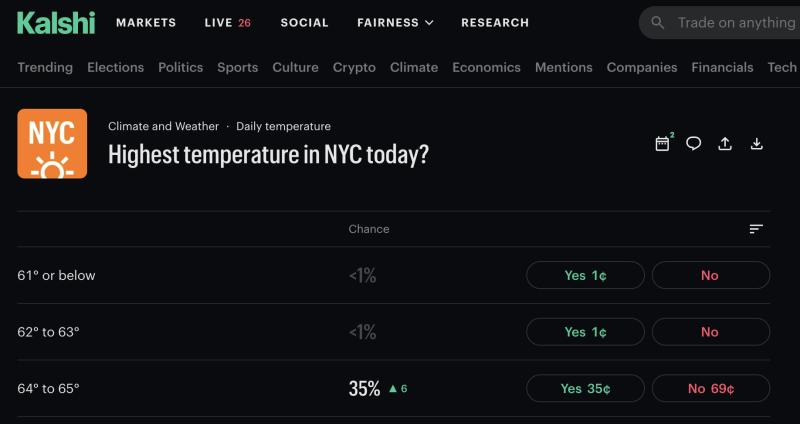Click Yes 1¢ for 61° or below
Viewport: 800px width, 424px height.
tap(585, 275)
